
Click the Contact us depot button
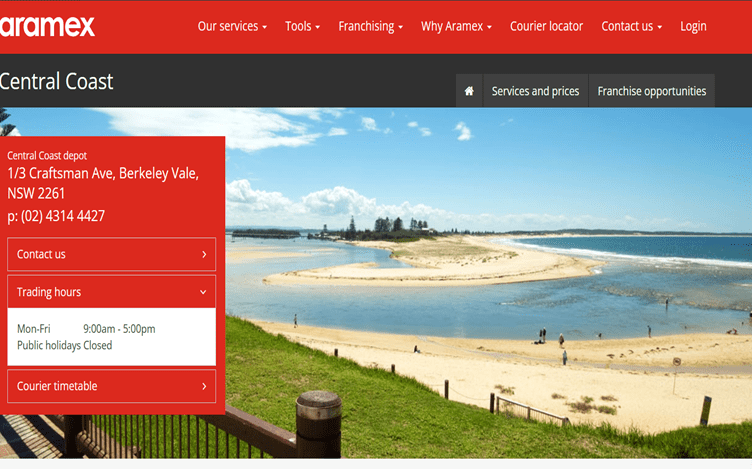click(x=111, y=254)
